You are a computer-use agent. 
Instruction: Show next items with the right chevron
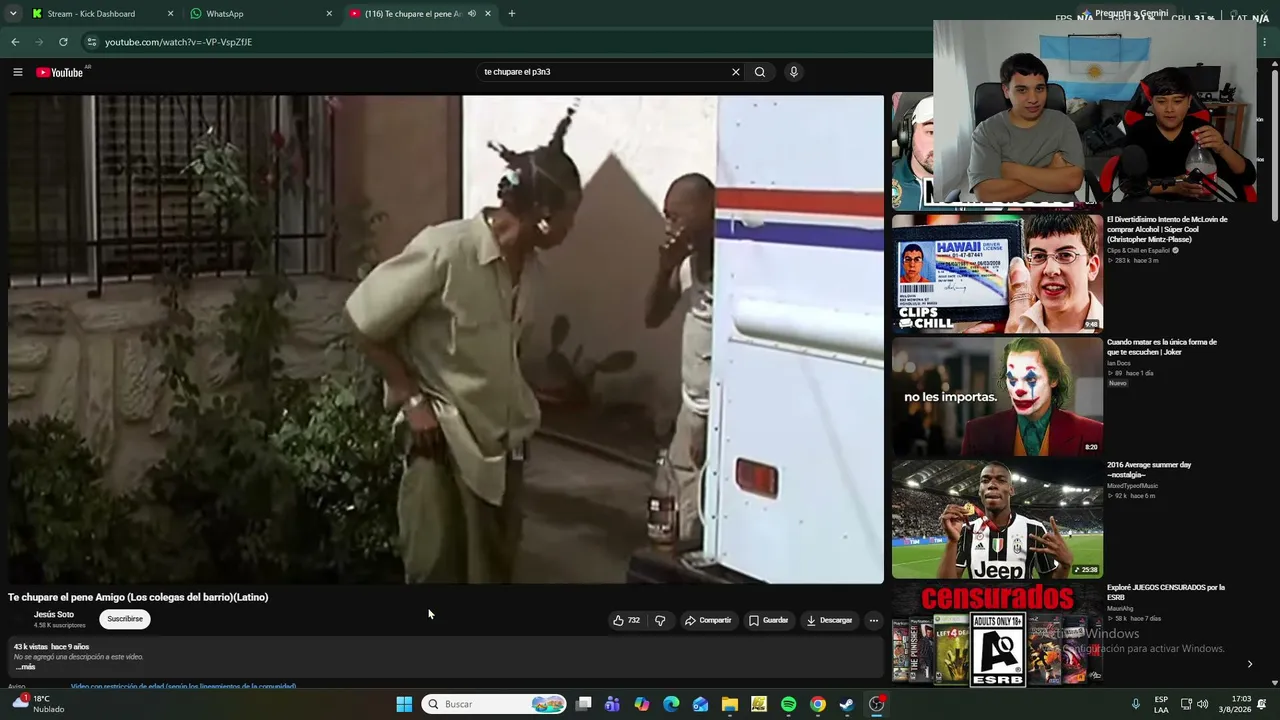coord(1249,664)
